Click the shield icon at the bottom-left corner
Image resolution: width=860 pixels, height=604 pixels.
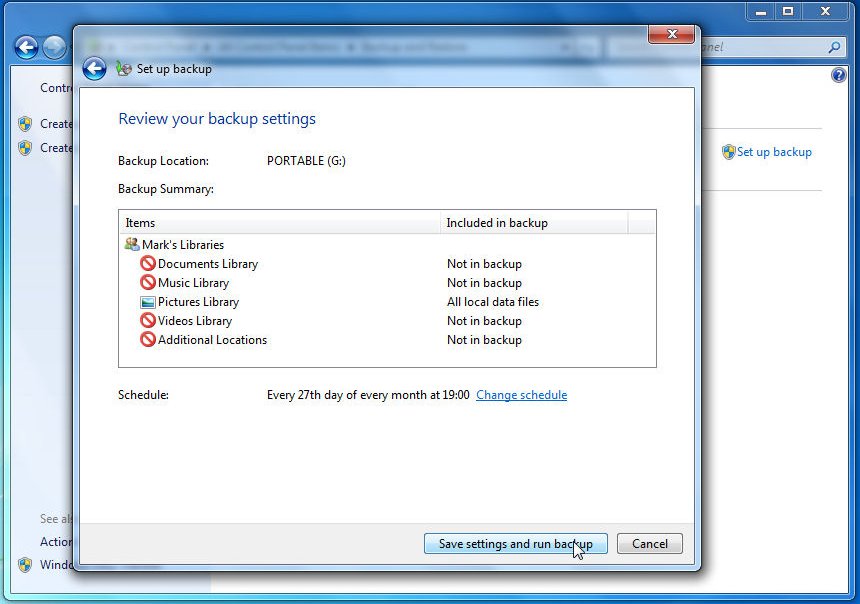coord(25,565)
